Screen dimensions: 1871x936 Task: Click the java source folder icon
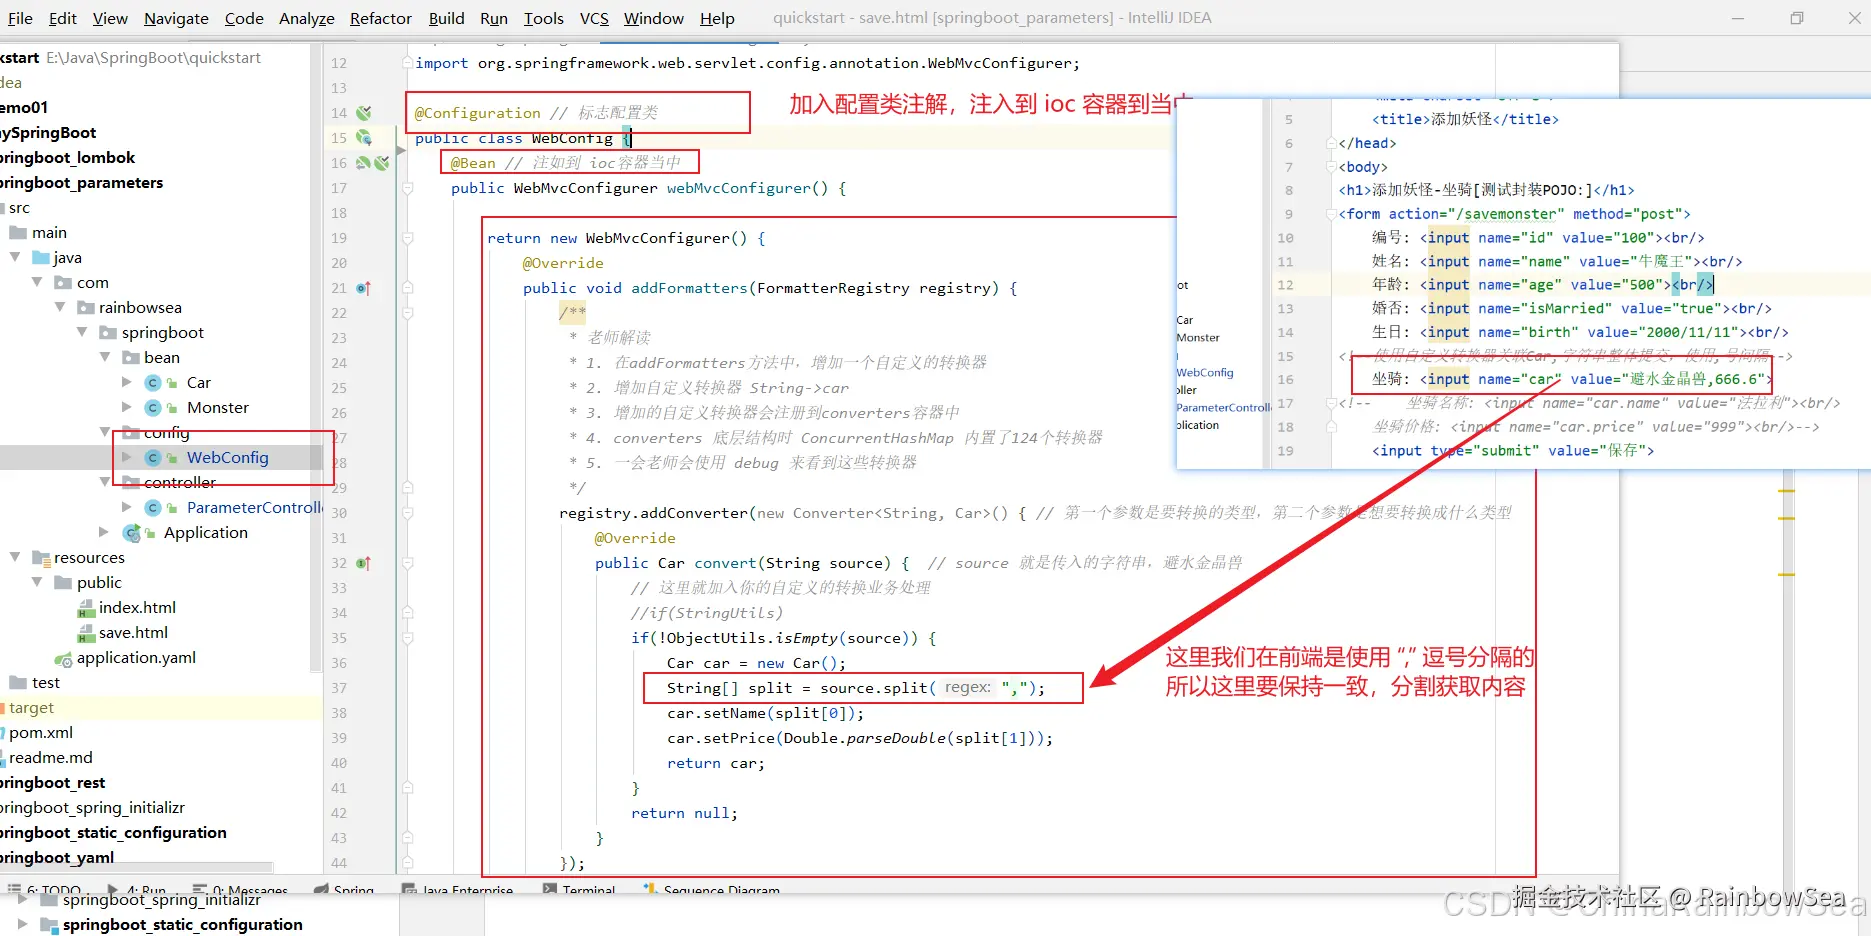pyautogui.click(x=41, y=258)
